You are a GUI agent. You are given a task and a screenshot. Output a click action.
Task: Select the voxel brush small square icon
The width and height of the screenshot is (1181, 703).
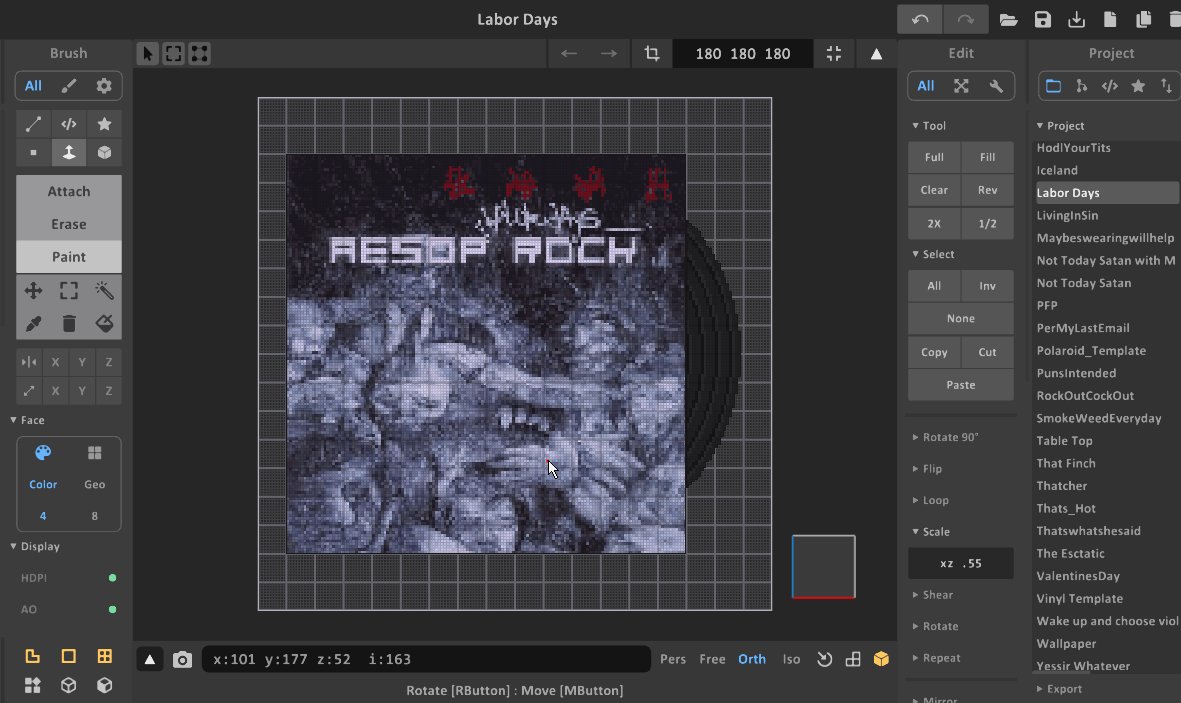point(33,152)
